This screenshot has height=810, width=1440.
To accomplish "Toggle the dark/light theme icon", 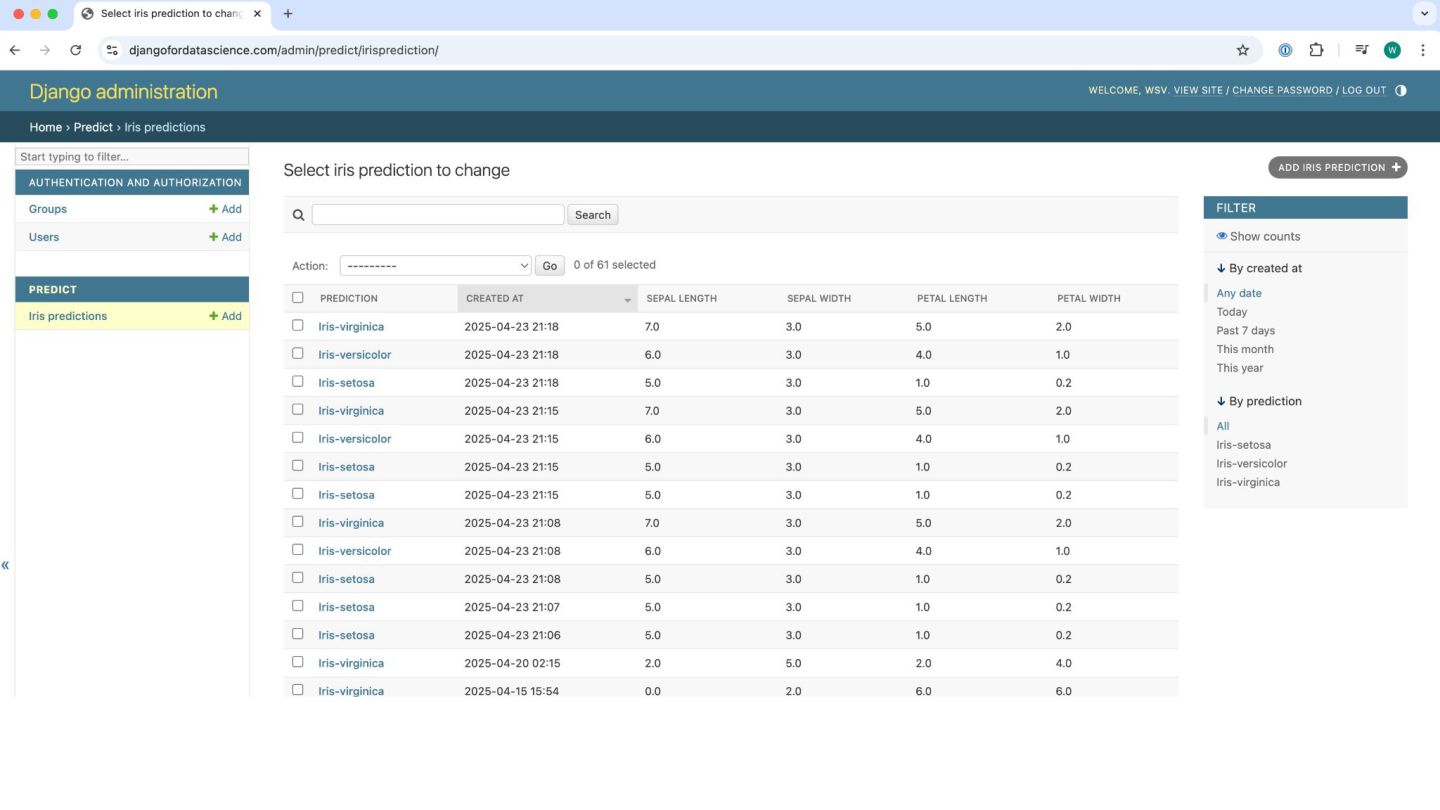I will point(1400,90).
